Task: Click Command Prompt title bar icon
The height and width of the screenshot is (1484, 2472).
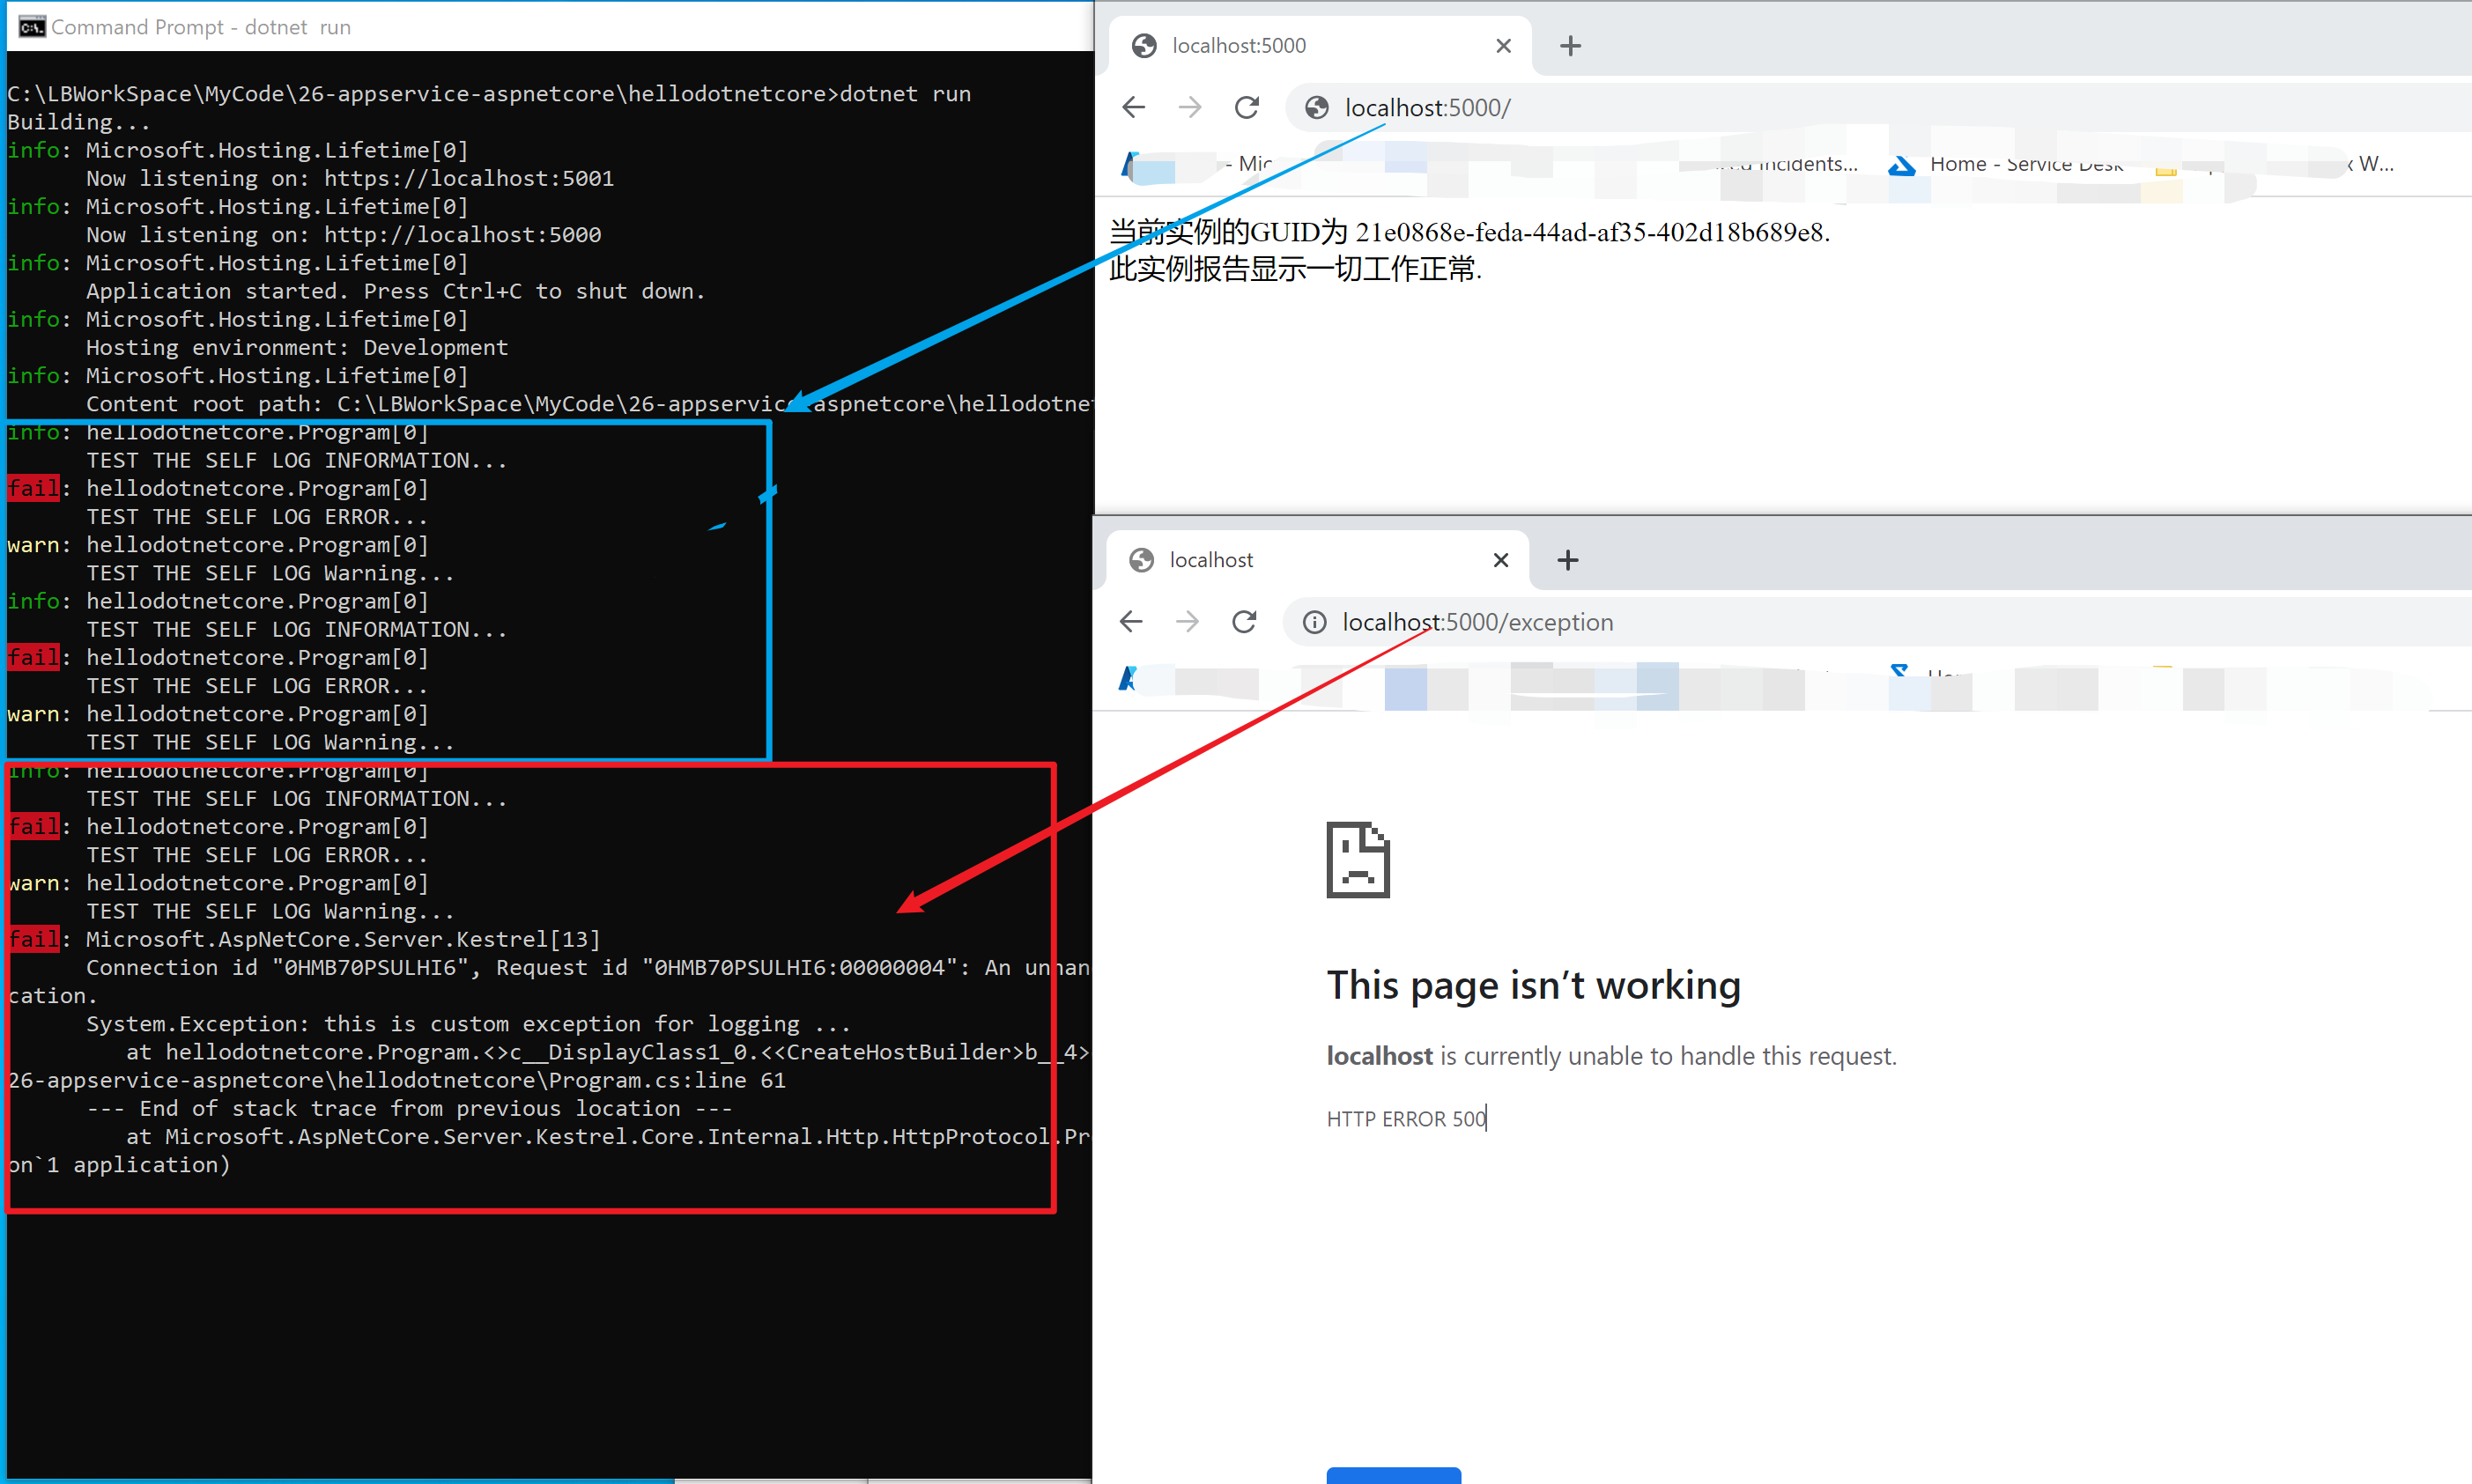Action: (x=32, y=27)
